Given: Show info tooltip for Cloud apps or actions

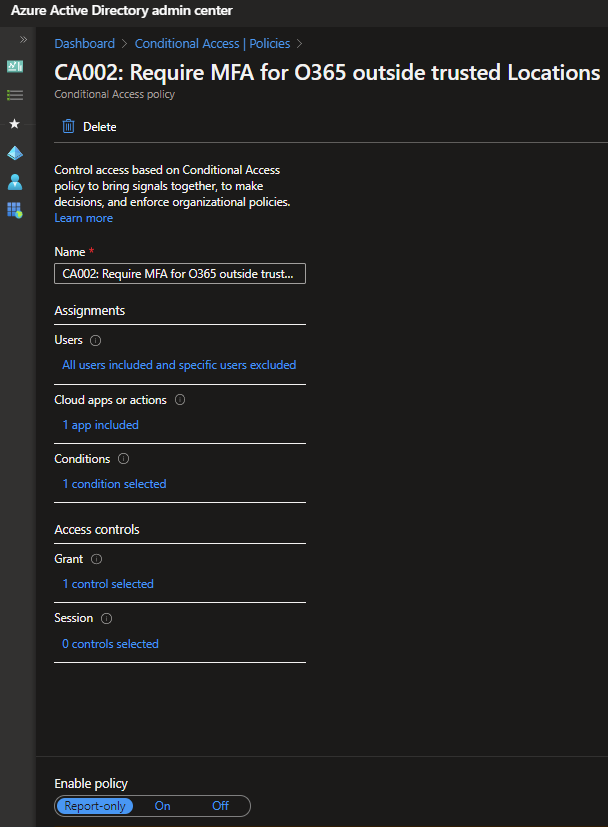Looking at the screenshot, I should pos(180,400).
